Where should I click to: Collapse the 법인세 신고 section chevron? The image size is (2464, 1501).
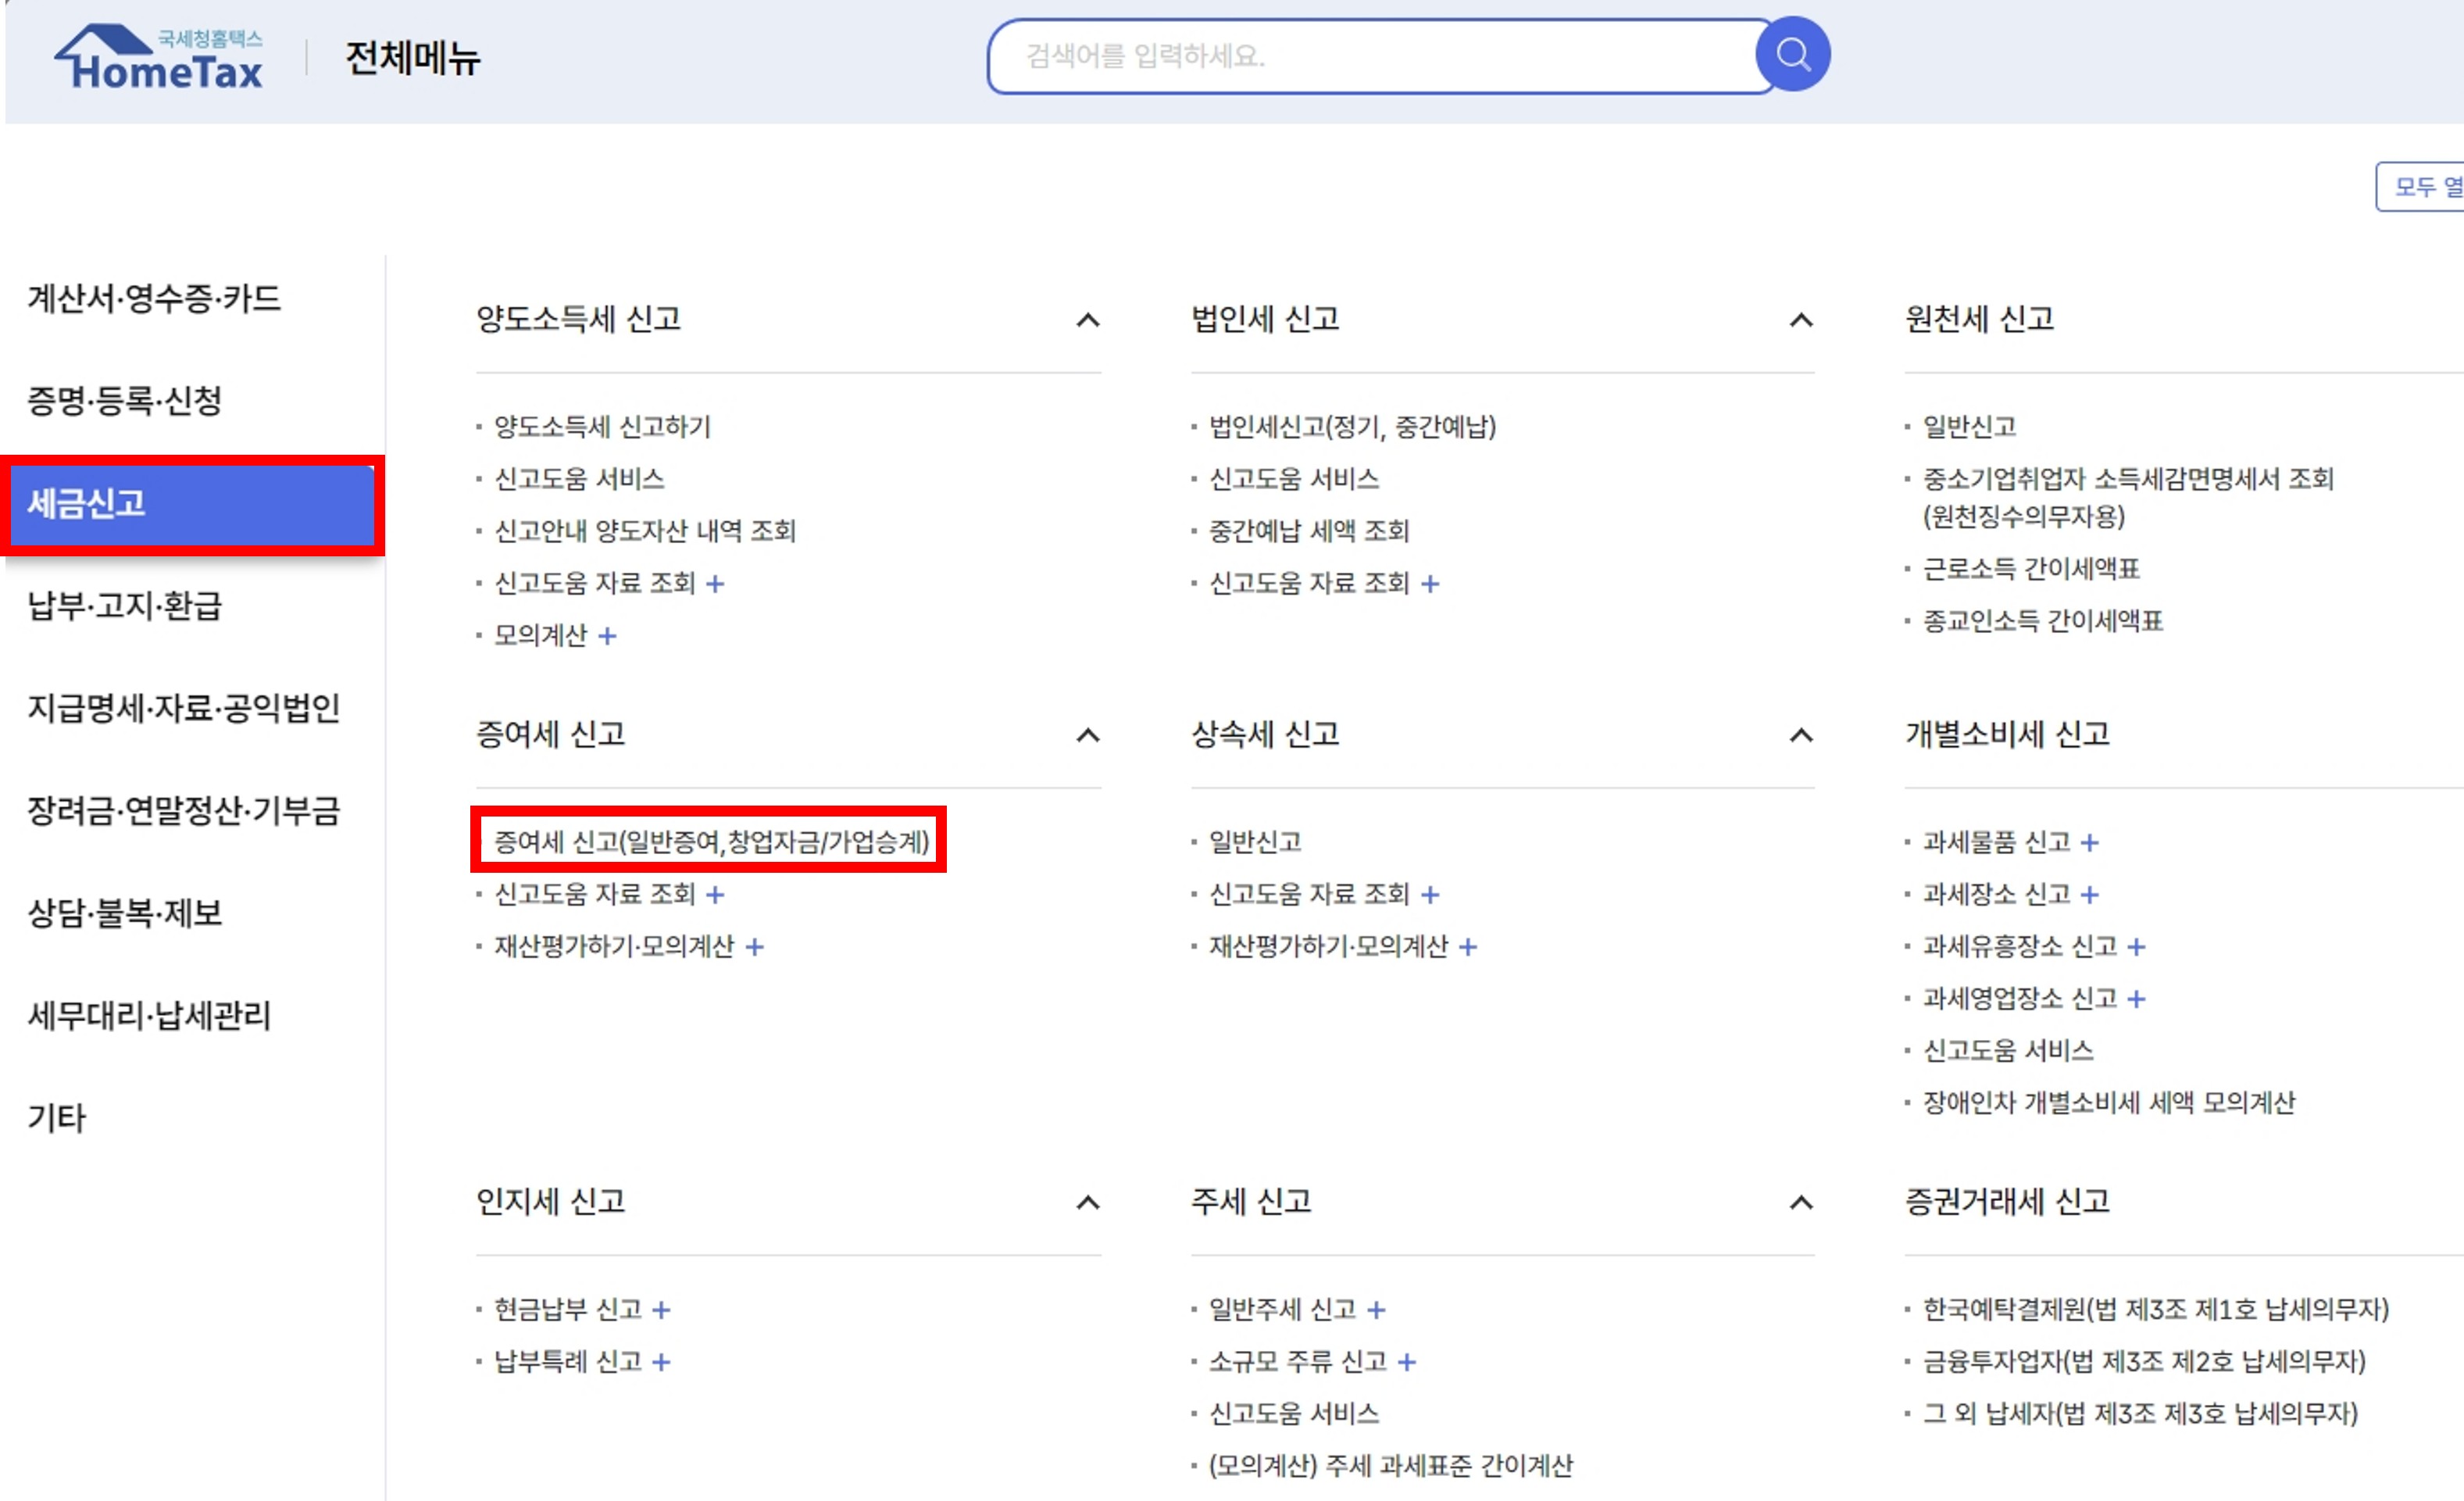[x=1800, y=320]
